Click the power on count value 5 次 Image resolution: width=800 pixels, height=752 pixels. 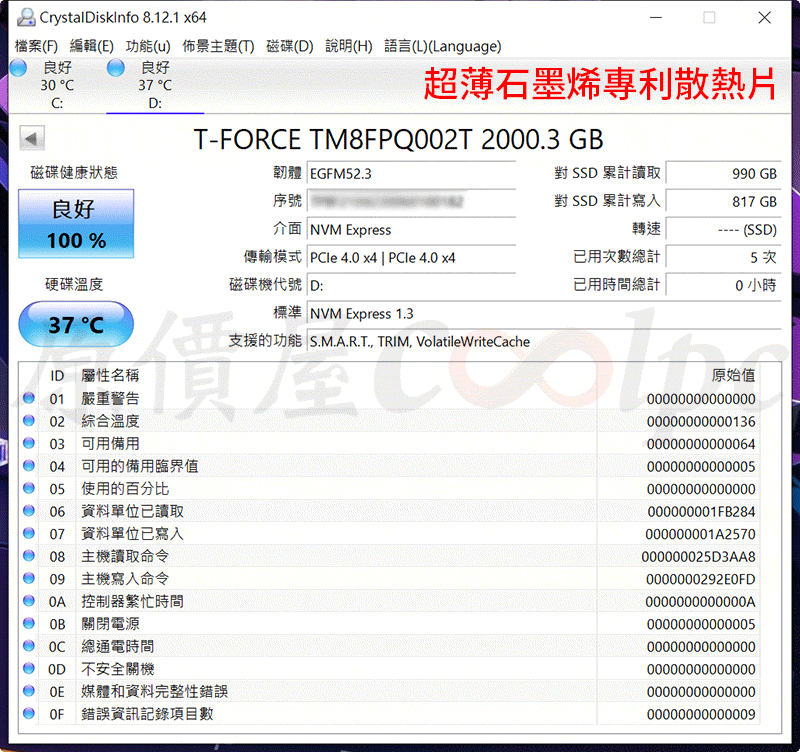click(x=724, y=258)
